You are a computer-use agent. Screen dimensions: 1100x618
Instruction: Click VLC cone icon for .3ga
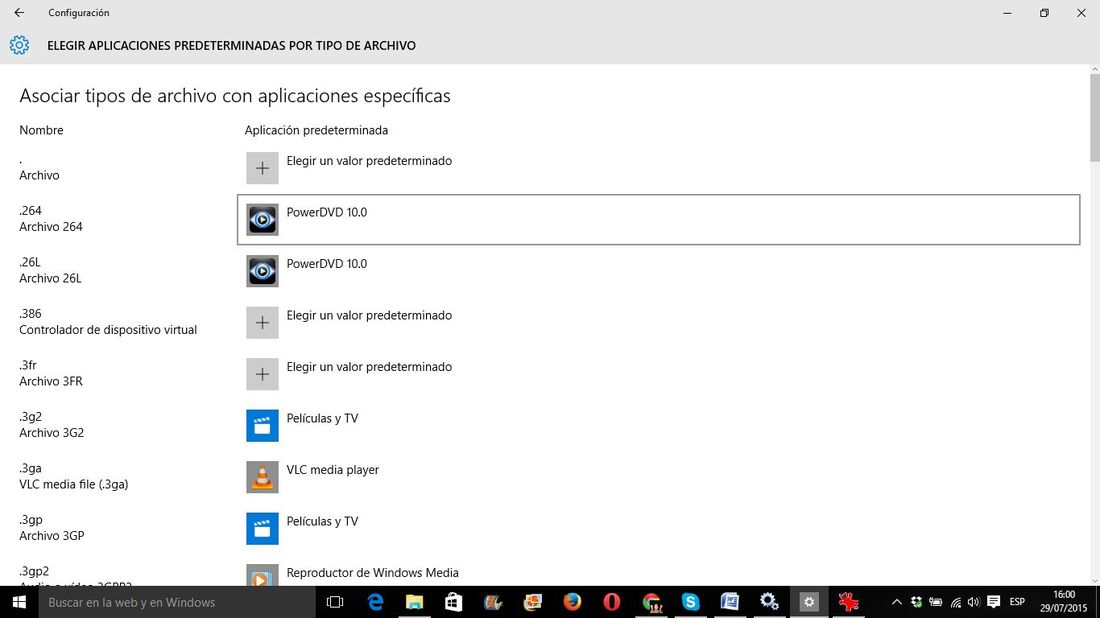point(262,477)
